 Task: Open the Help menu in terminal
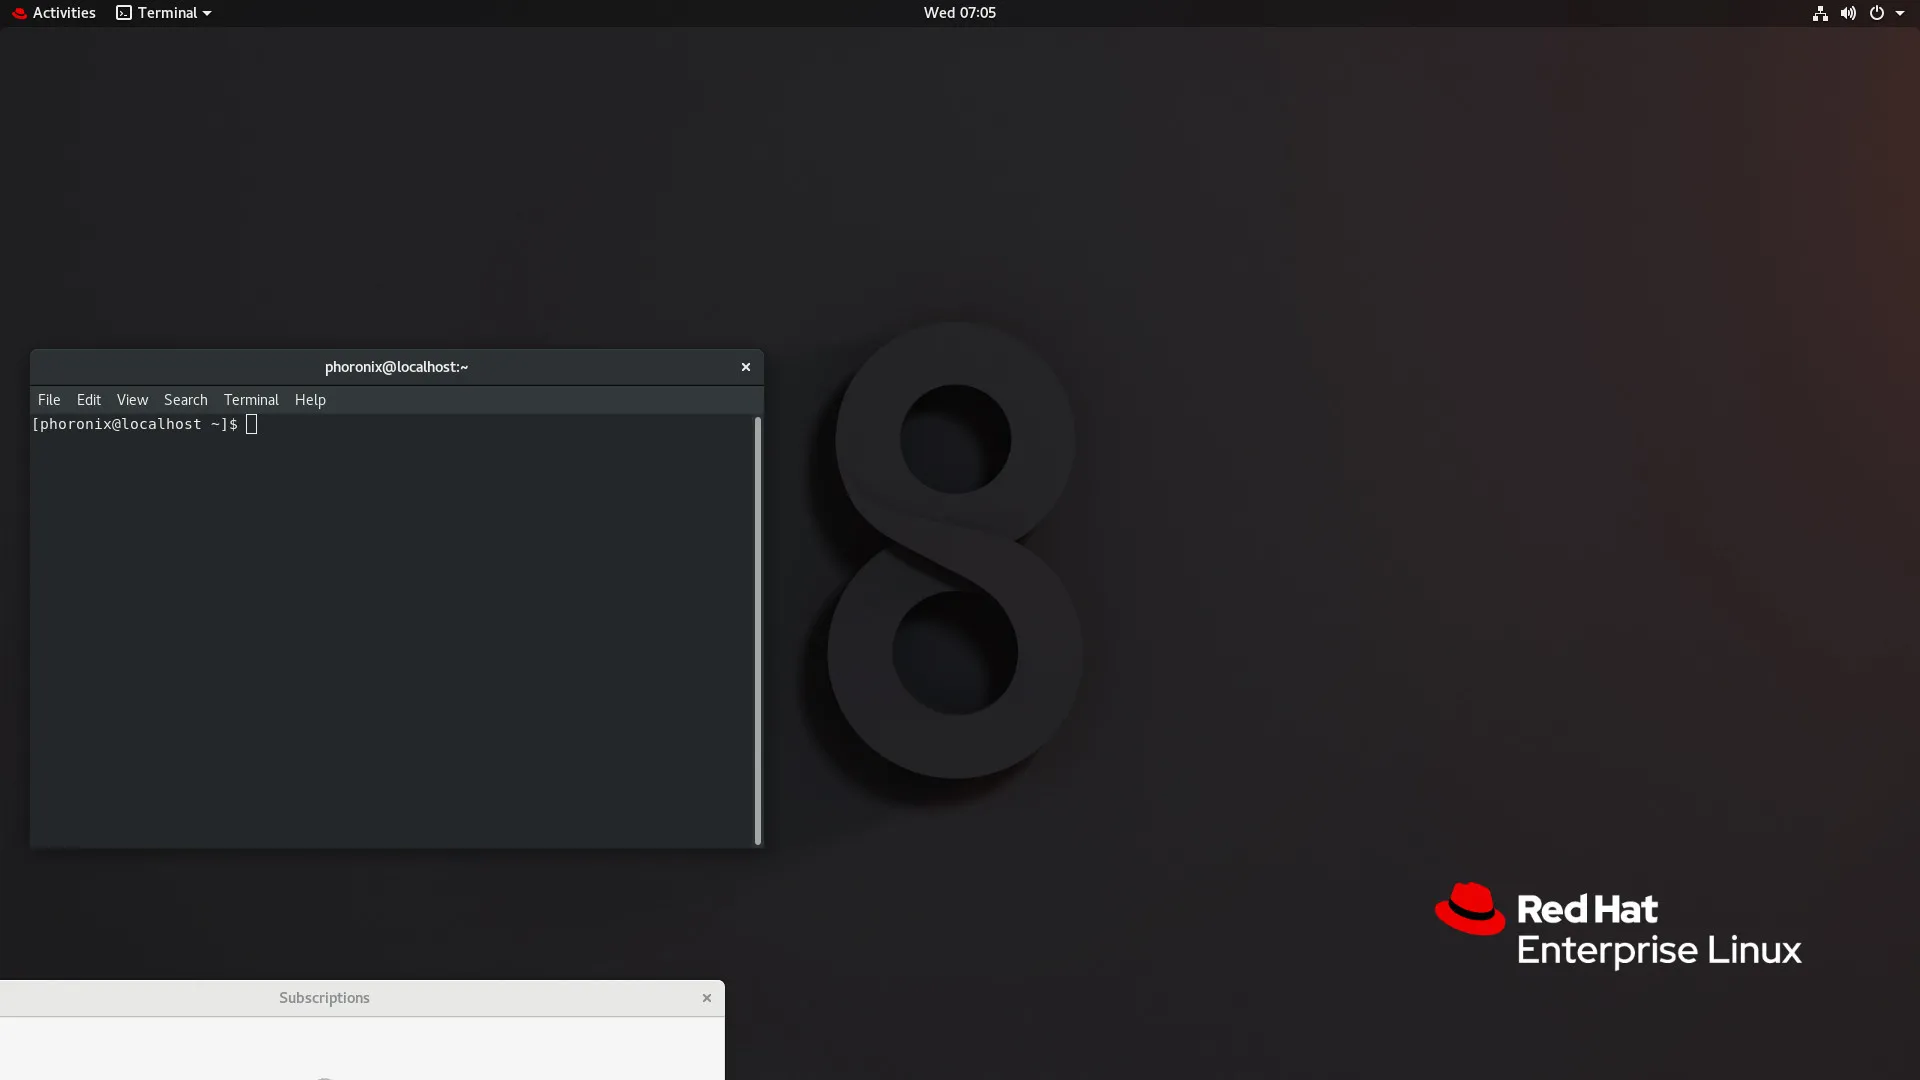click(310, 398)
